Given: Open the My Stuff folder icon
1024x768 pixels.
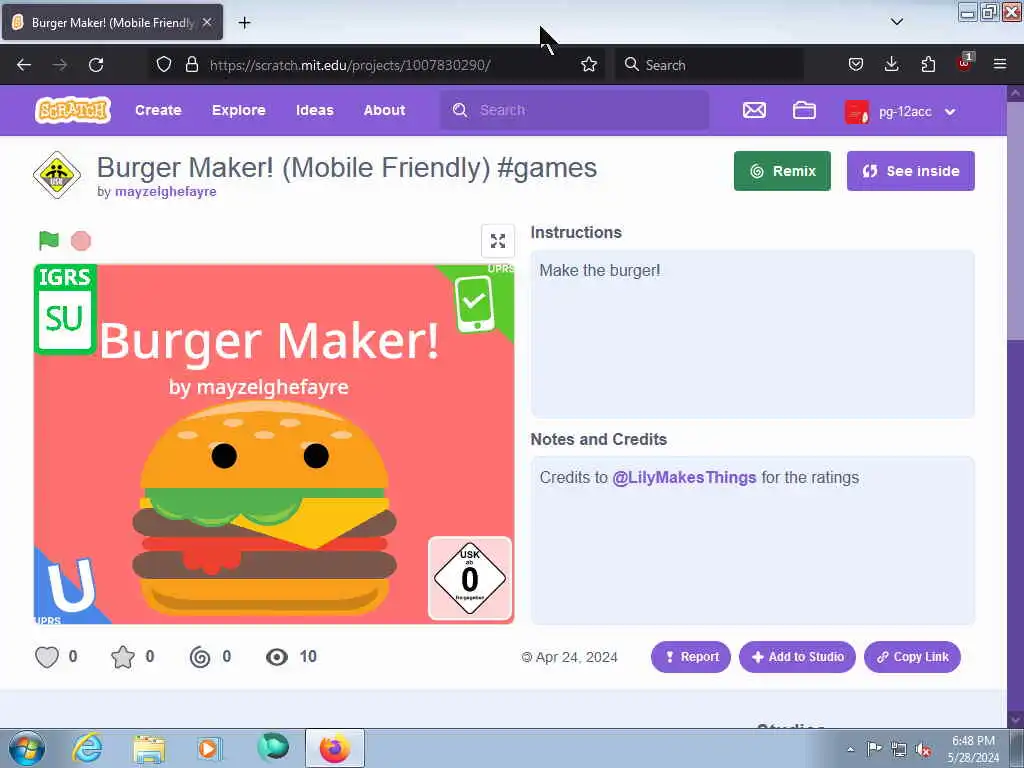Looking at the screenshot, I should click(804, 110).
